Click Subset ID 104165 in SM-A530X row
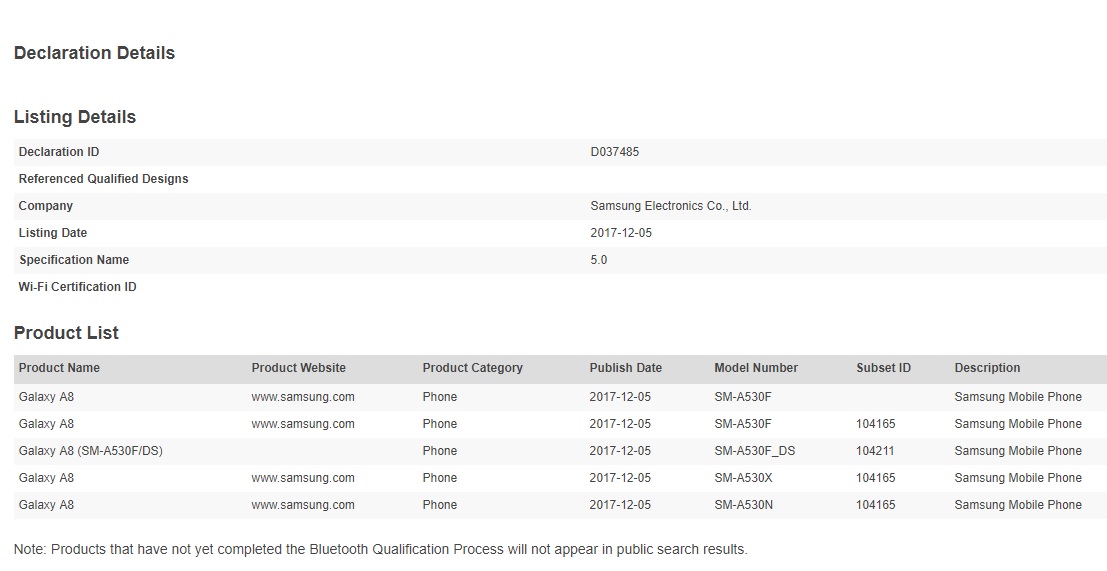This screenshot has width=1107, height=571. click(x=875, y=478)
